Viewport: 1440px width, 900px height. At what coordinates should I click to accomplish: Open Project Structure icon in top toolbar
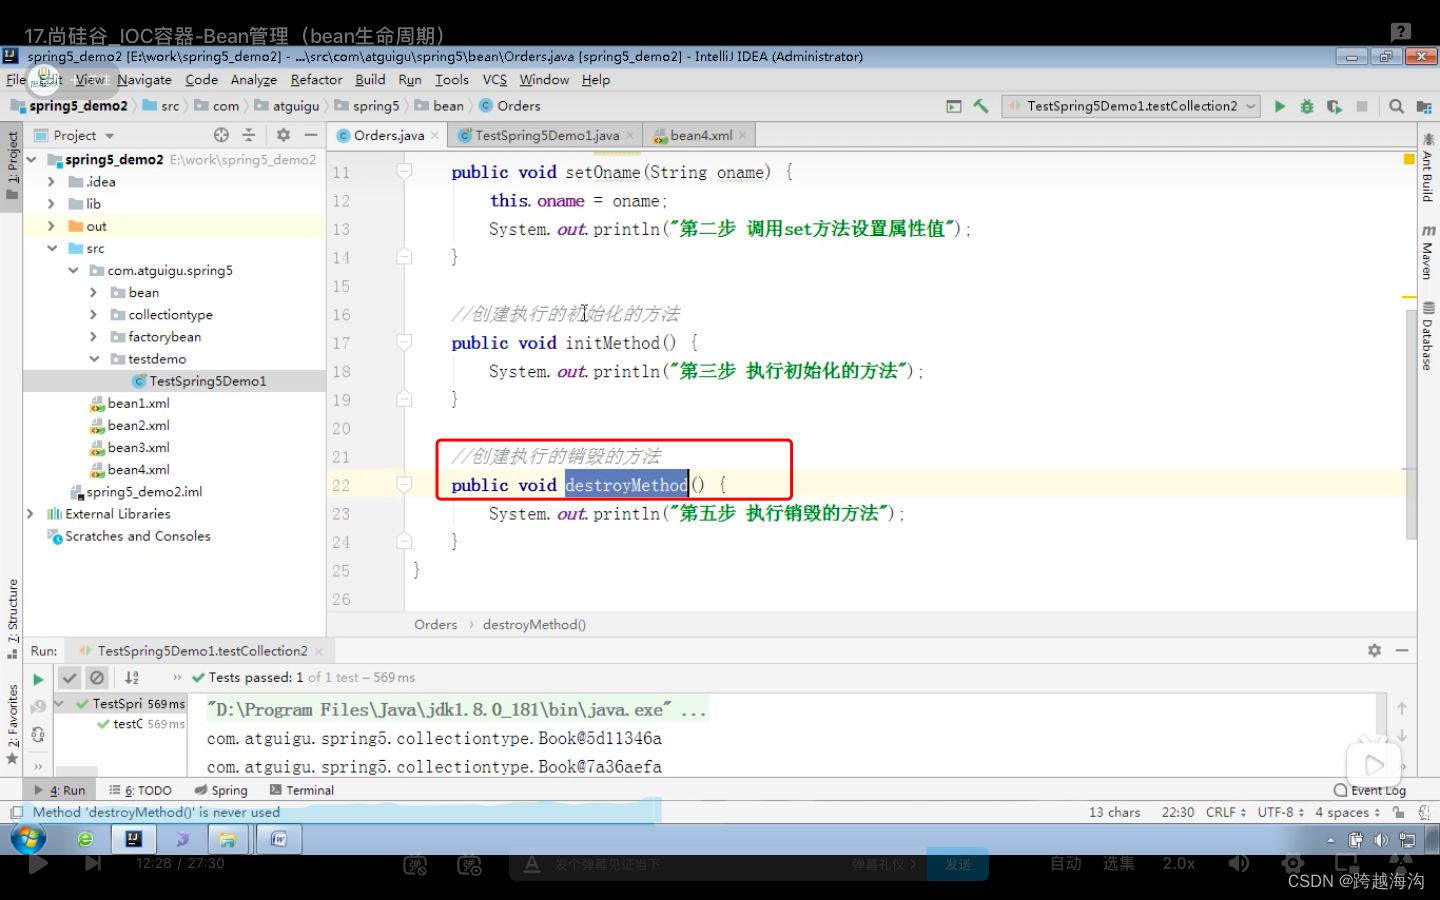coord(1424,106)
